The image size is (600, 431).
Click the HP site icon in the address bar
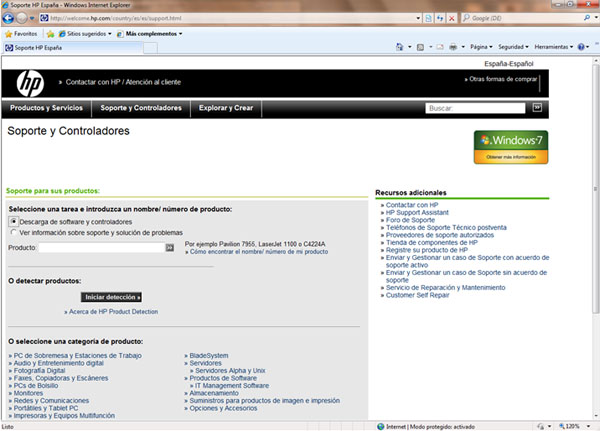tap(44, 18)
